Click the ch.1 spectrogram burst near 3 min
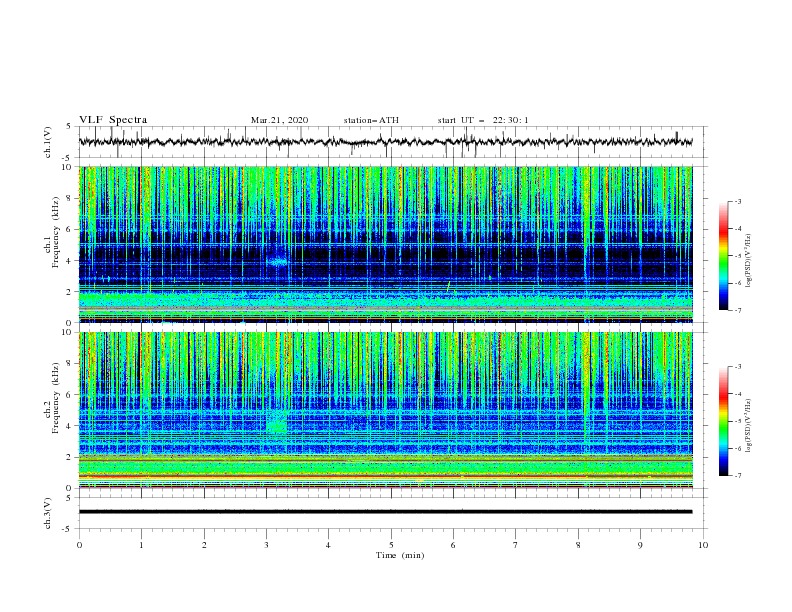Screen dimensions: 792x612 tap(277, 262)
